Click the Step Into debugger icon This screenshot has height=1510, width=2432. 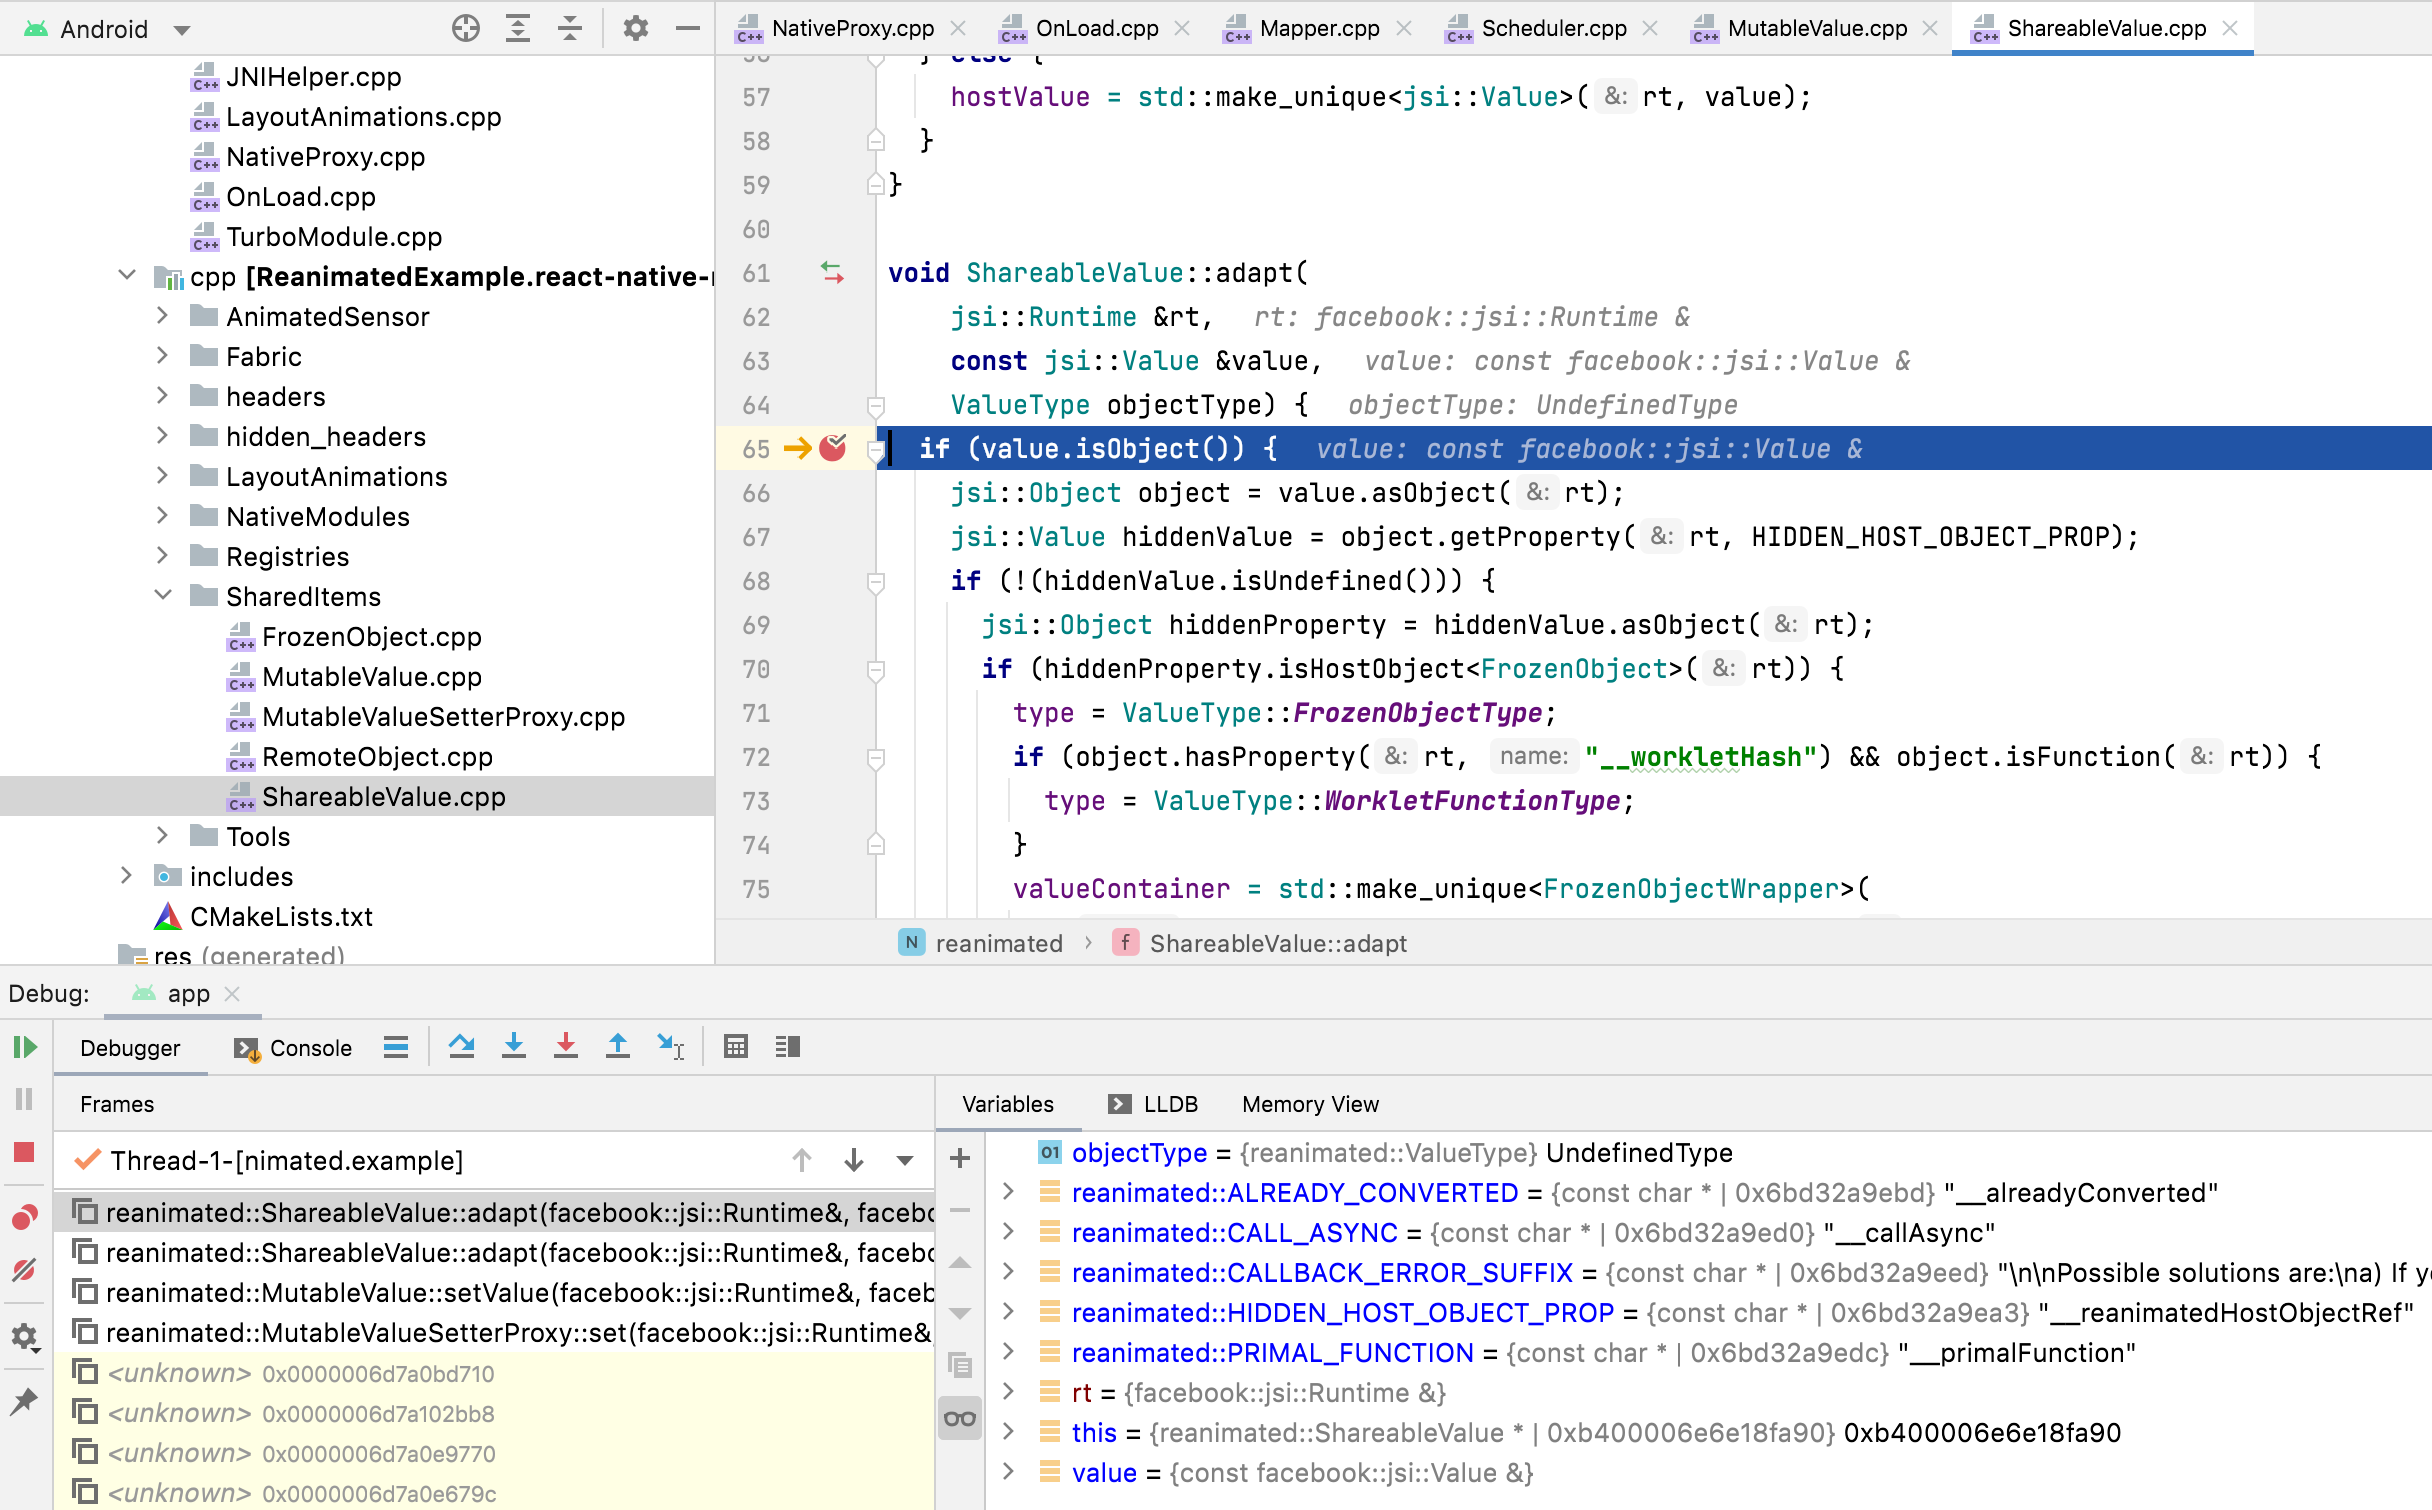(x=514, y=1047)
